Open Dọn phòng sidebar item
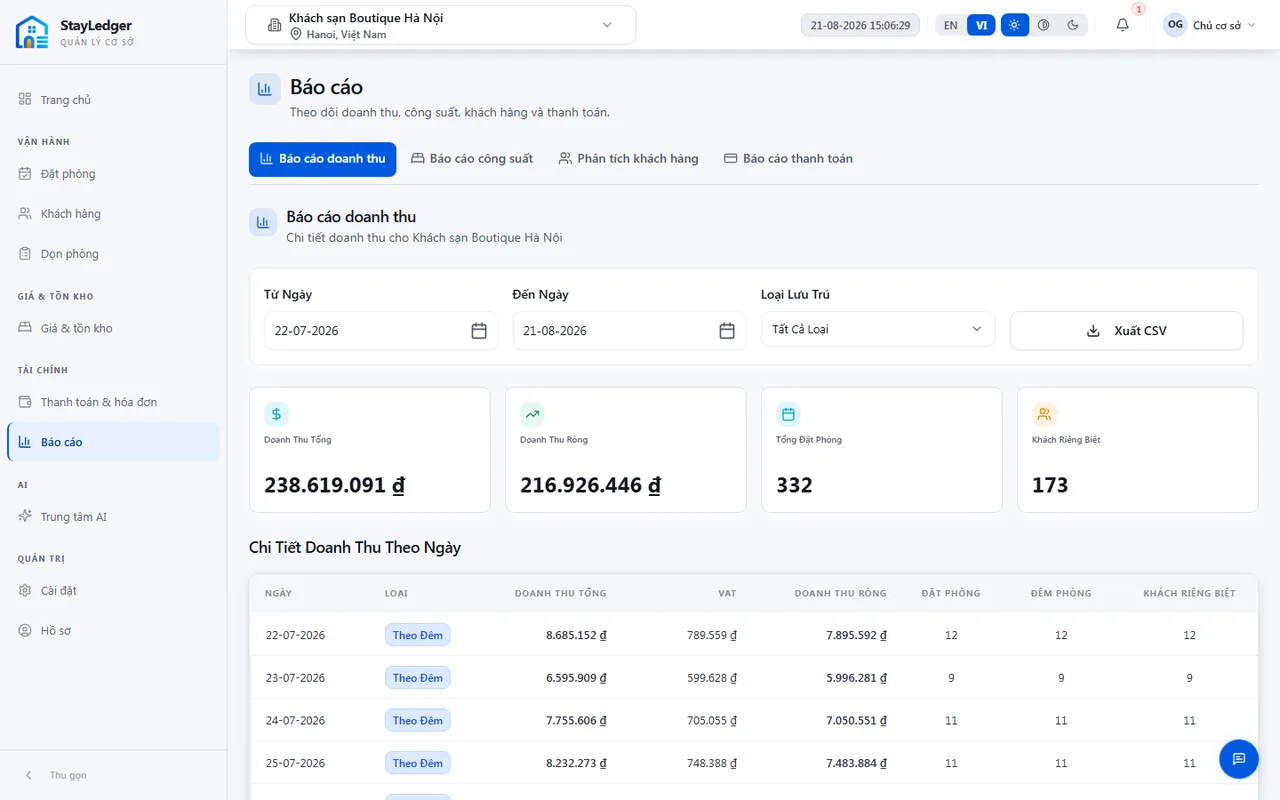The height and width of the screenshot is (800, 1280). [x=113, y=254]
